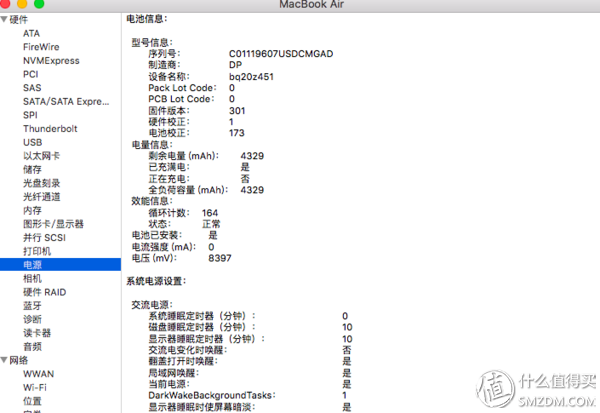Collapse the 硬件 section triangle
Screen dimensions: 600x413
tap(4, 19)
